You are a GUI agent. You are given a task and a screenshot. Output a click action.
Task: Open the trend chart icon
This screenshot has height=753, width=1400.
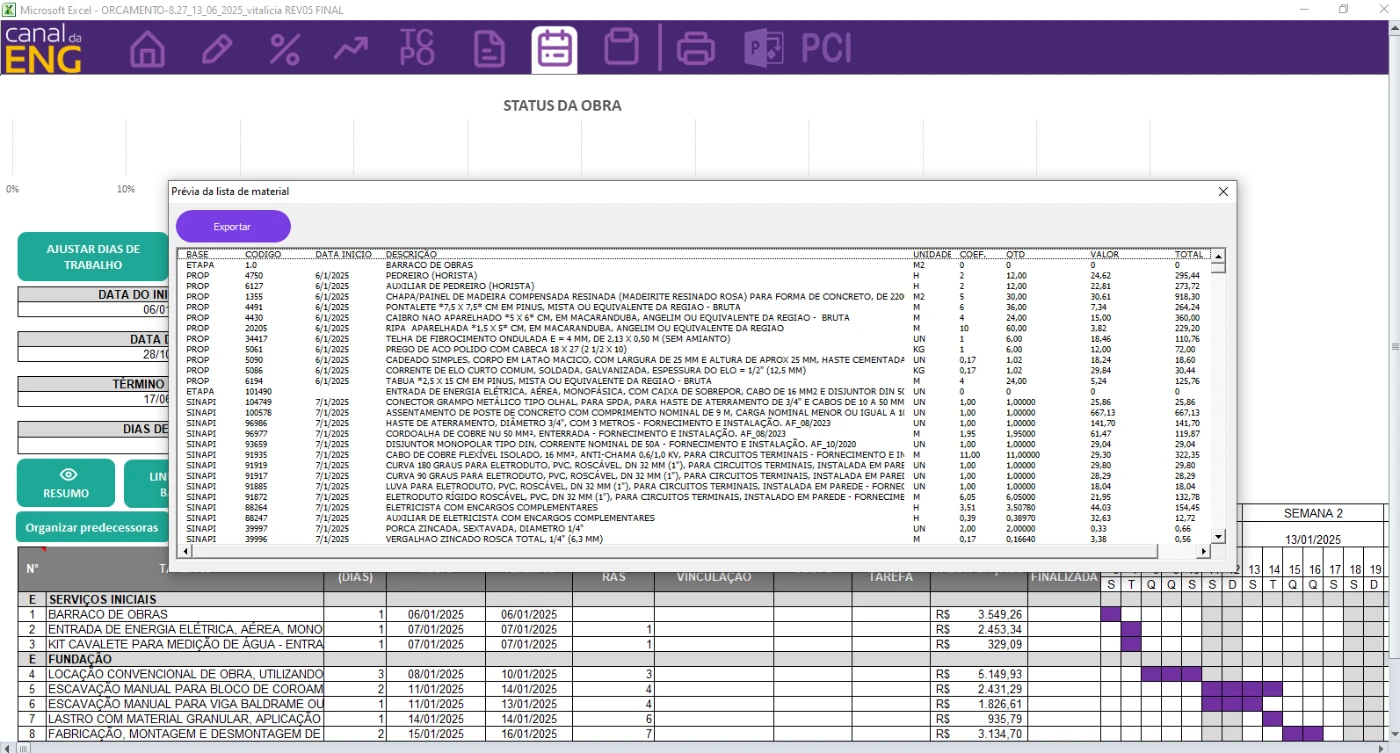pyautogui.click(x=351, y=49)
